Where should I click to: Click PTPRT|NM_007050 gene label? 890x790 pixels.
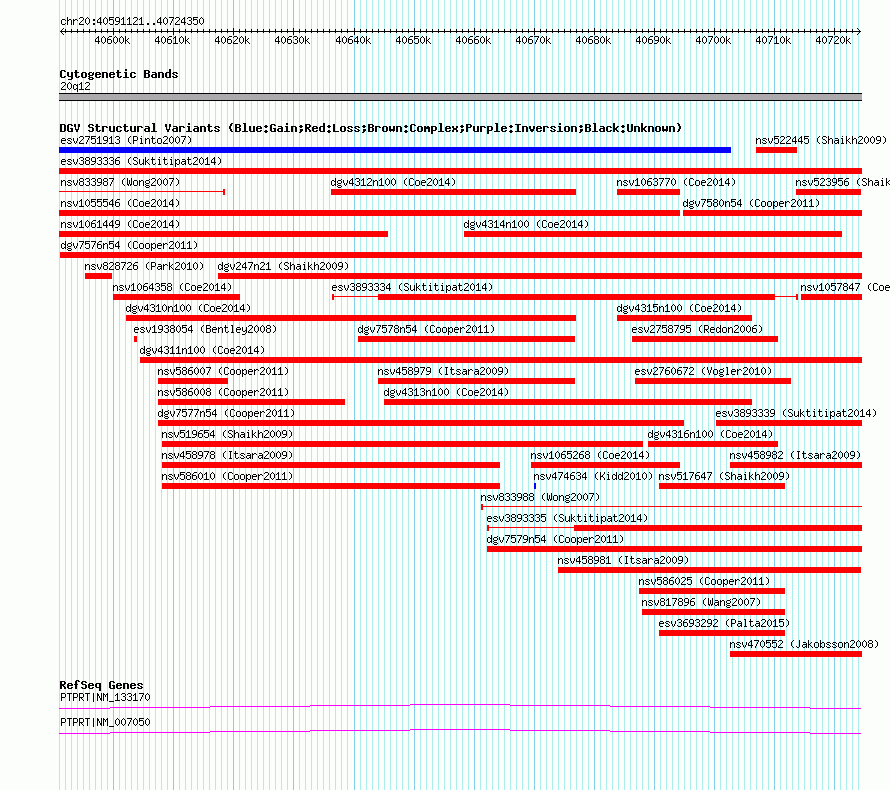105,722
